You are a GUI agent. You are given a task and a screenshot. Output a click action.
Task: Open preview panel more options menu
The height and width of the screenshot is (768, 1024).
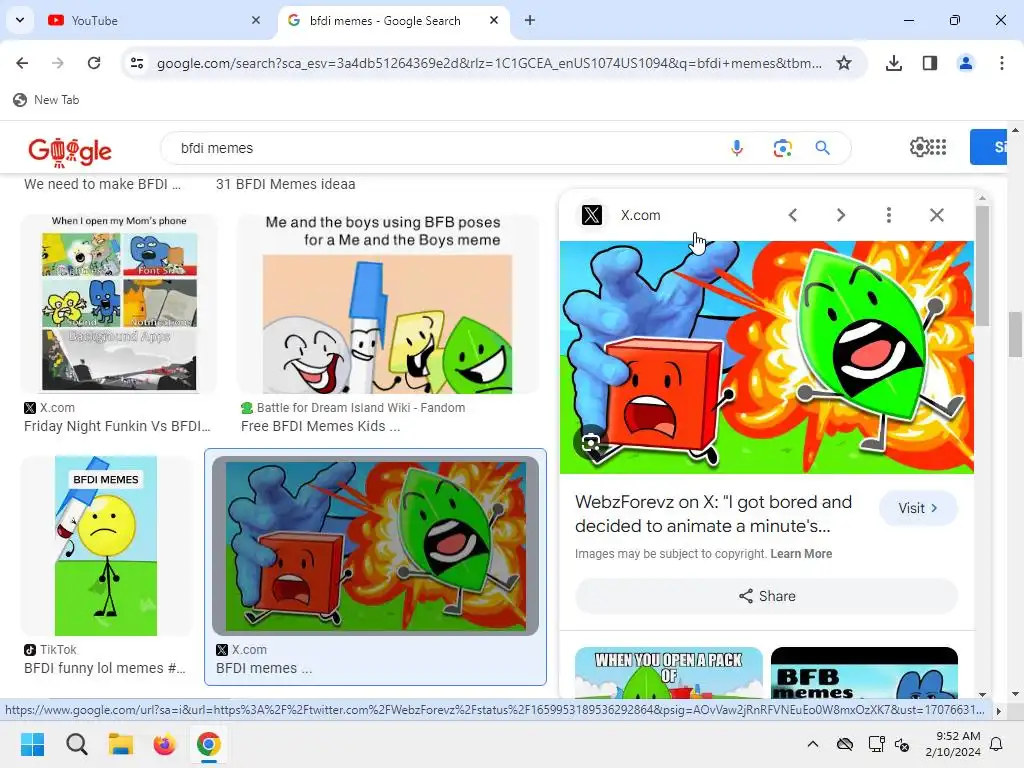[888, 215]
